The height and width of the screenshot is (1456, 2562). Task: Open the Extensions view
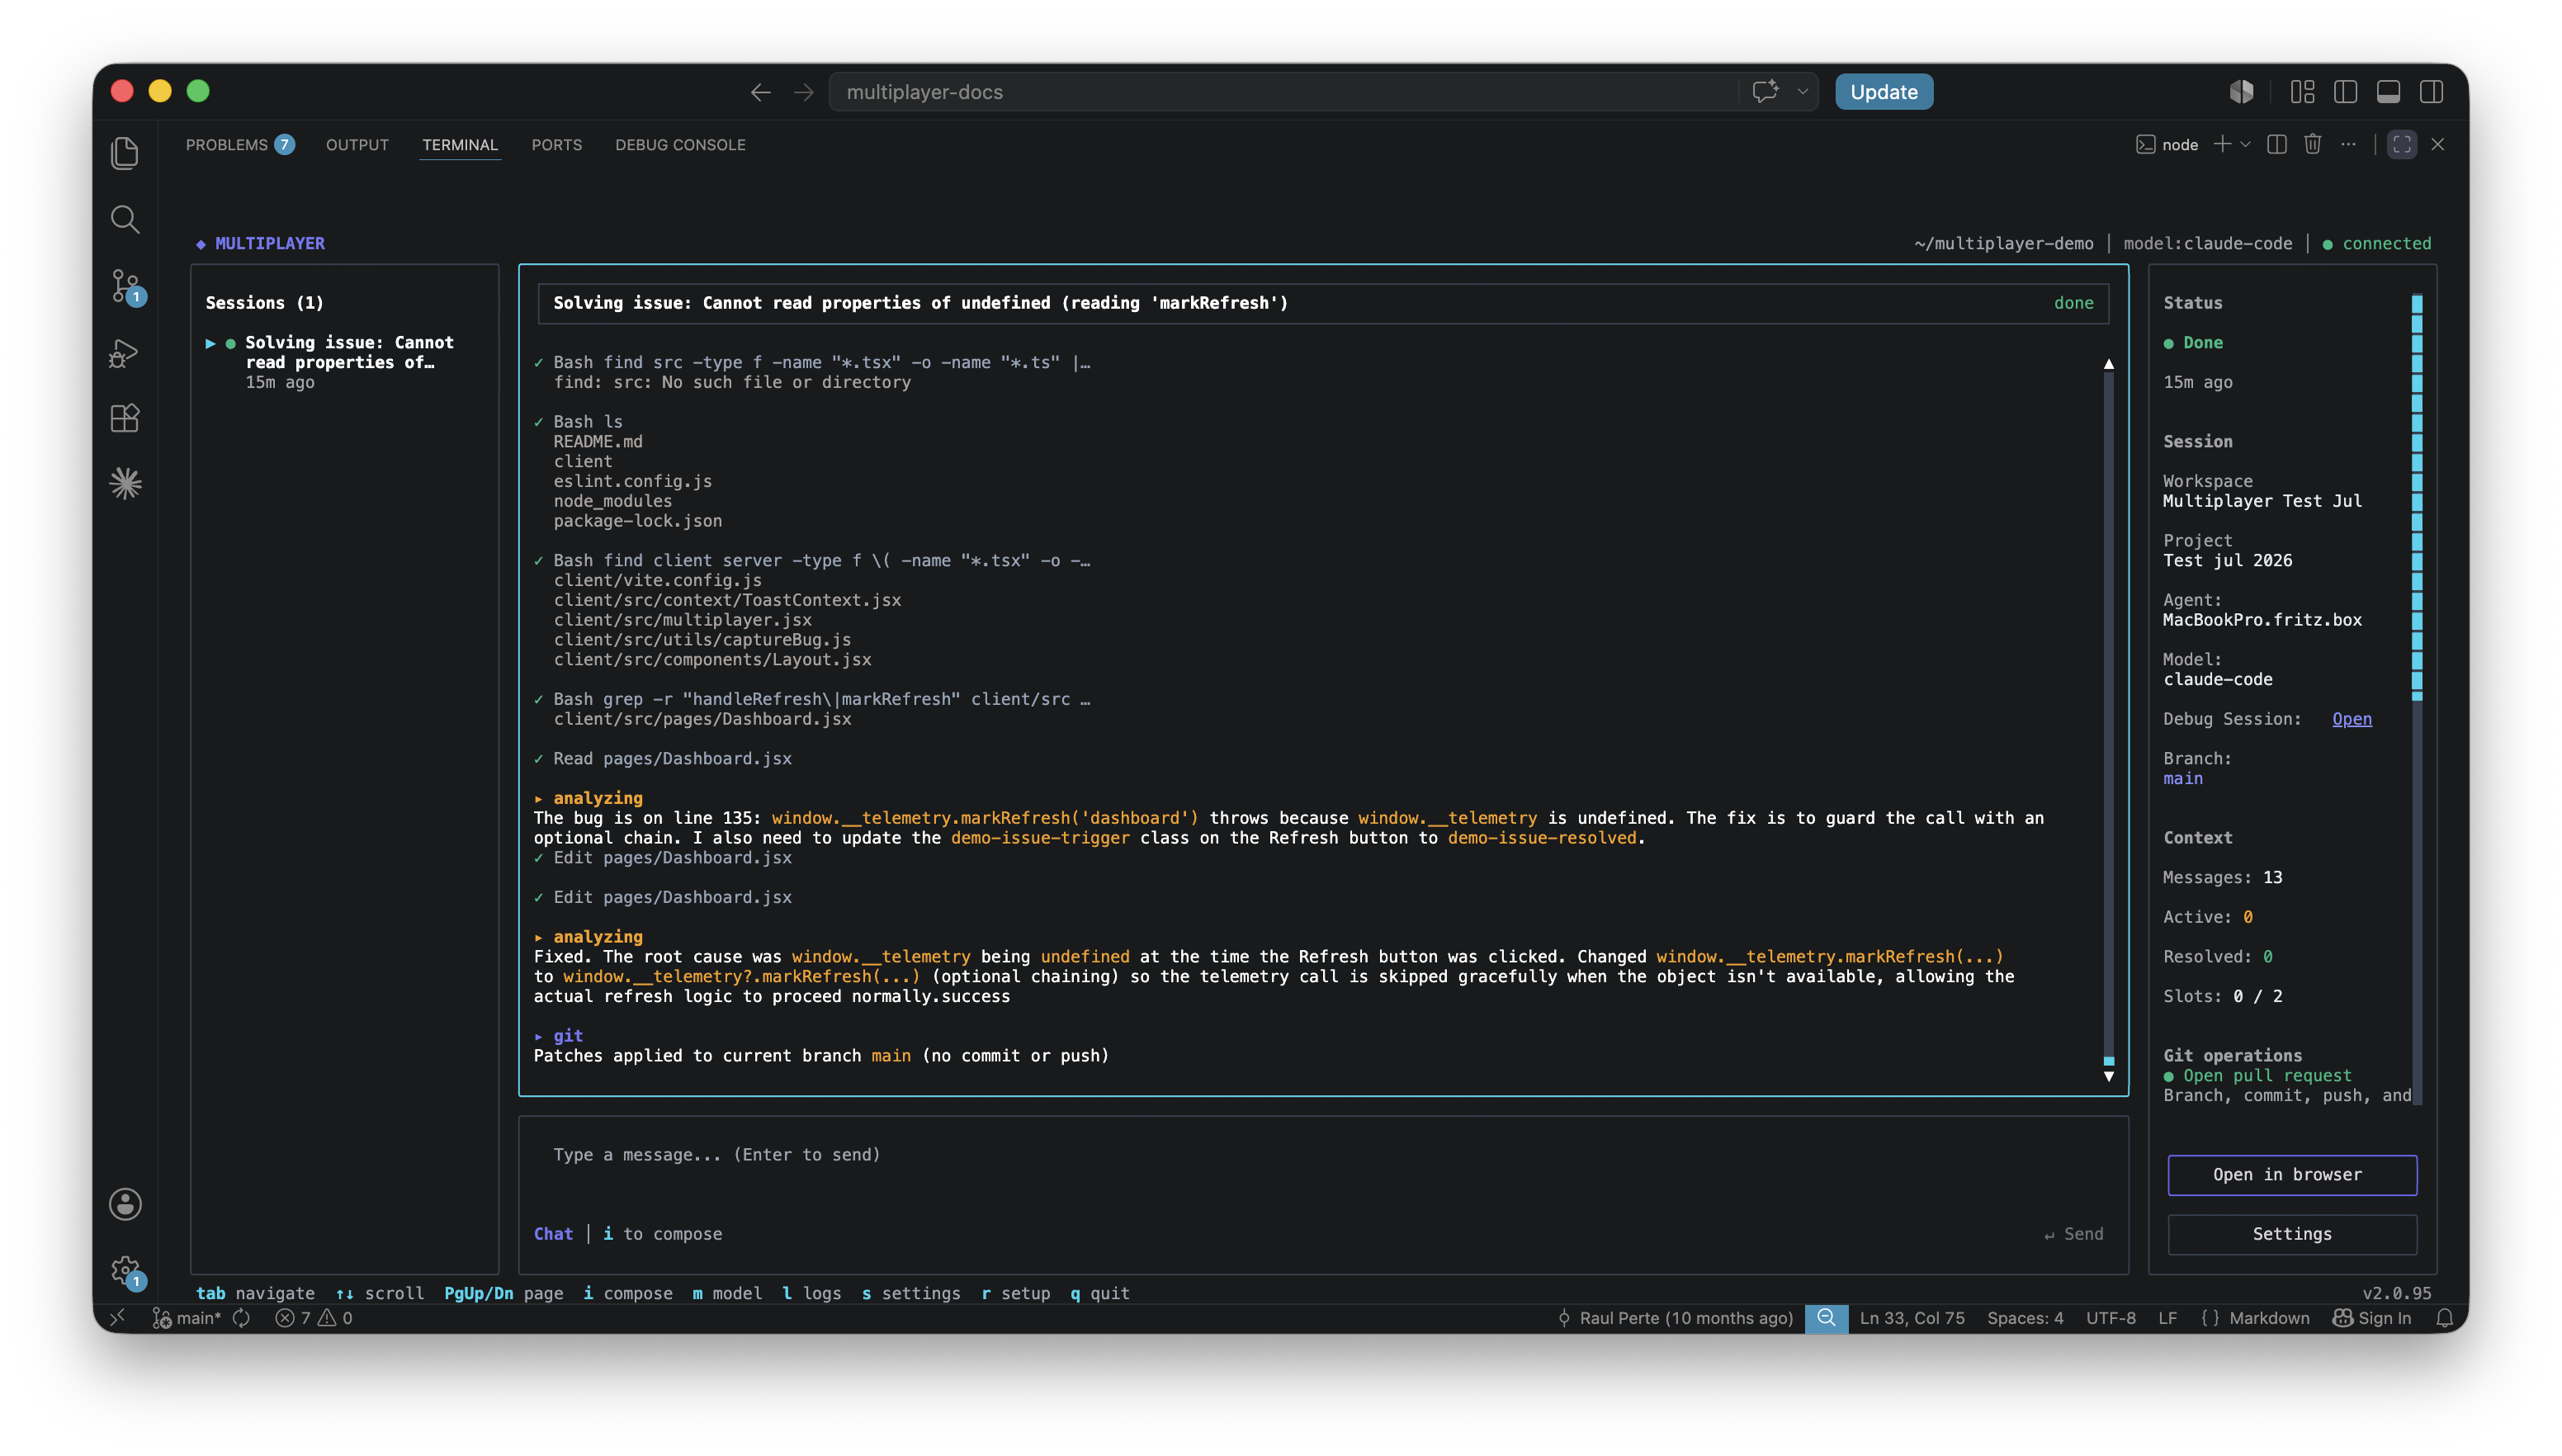125,418
